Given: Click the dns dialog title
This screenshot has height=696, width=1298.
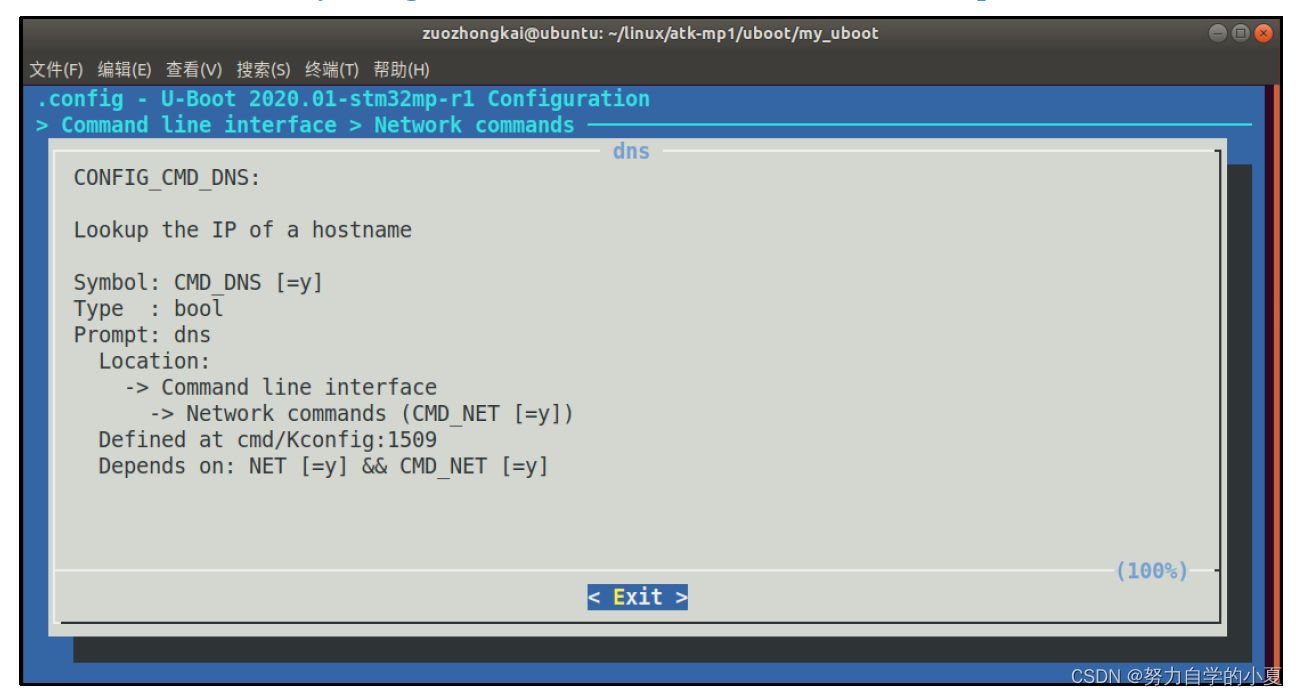Looking at the screenshot, I should pos(631,151).
